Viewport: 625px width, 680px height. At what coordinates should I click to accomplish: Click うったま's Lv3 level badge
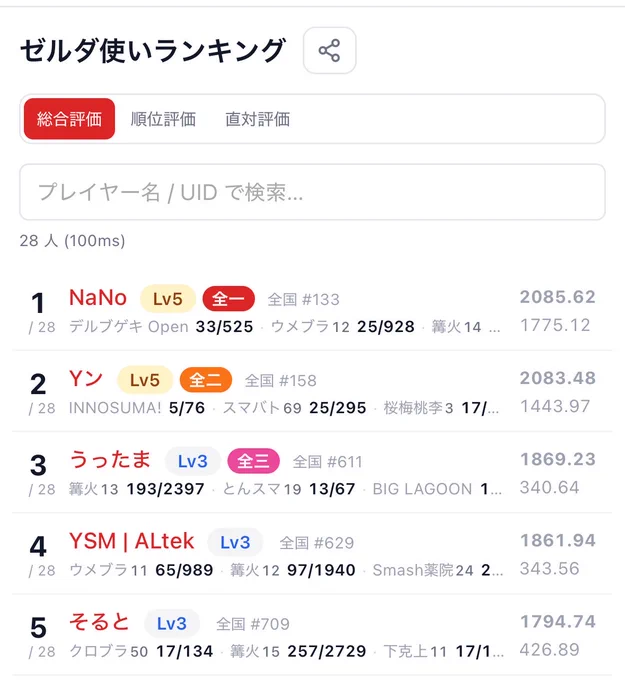click(193, 461)
